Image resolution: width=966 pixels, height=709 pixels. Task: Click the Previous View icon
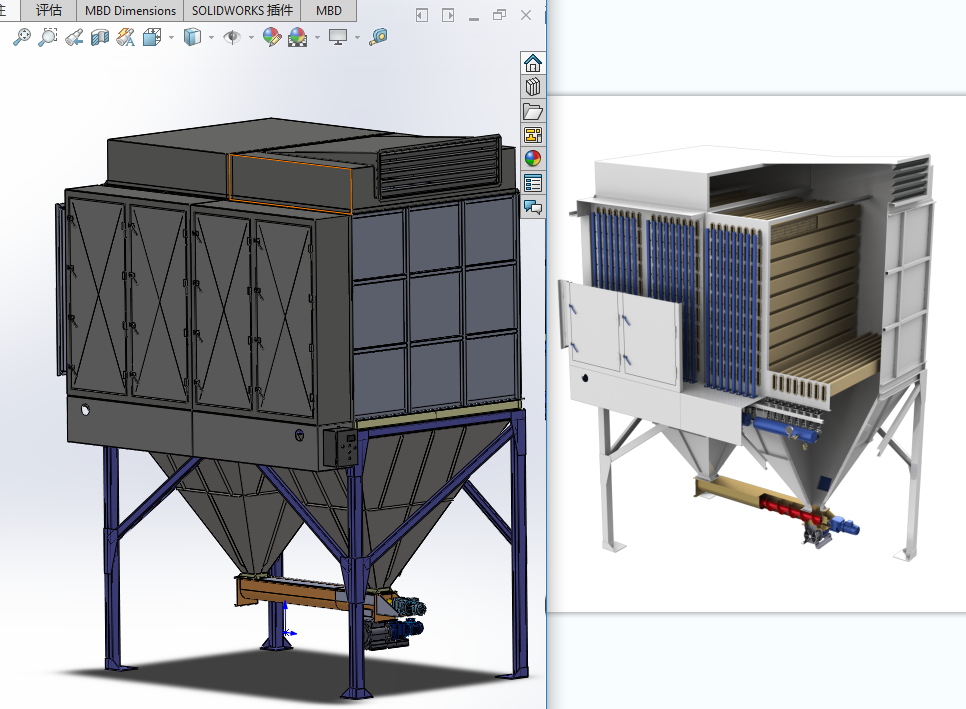[x=73, y=37]
